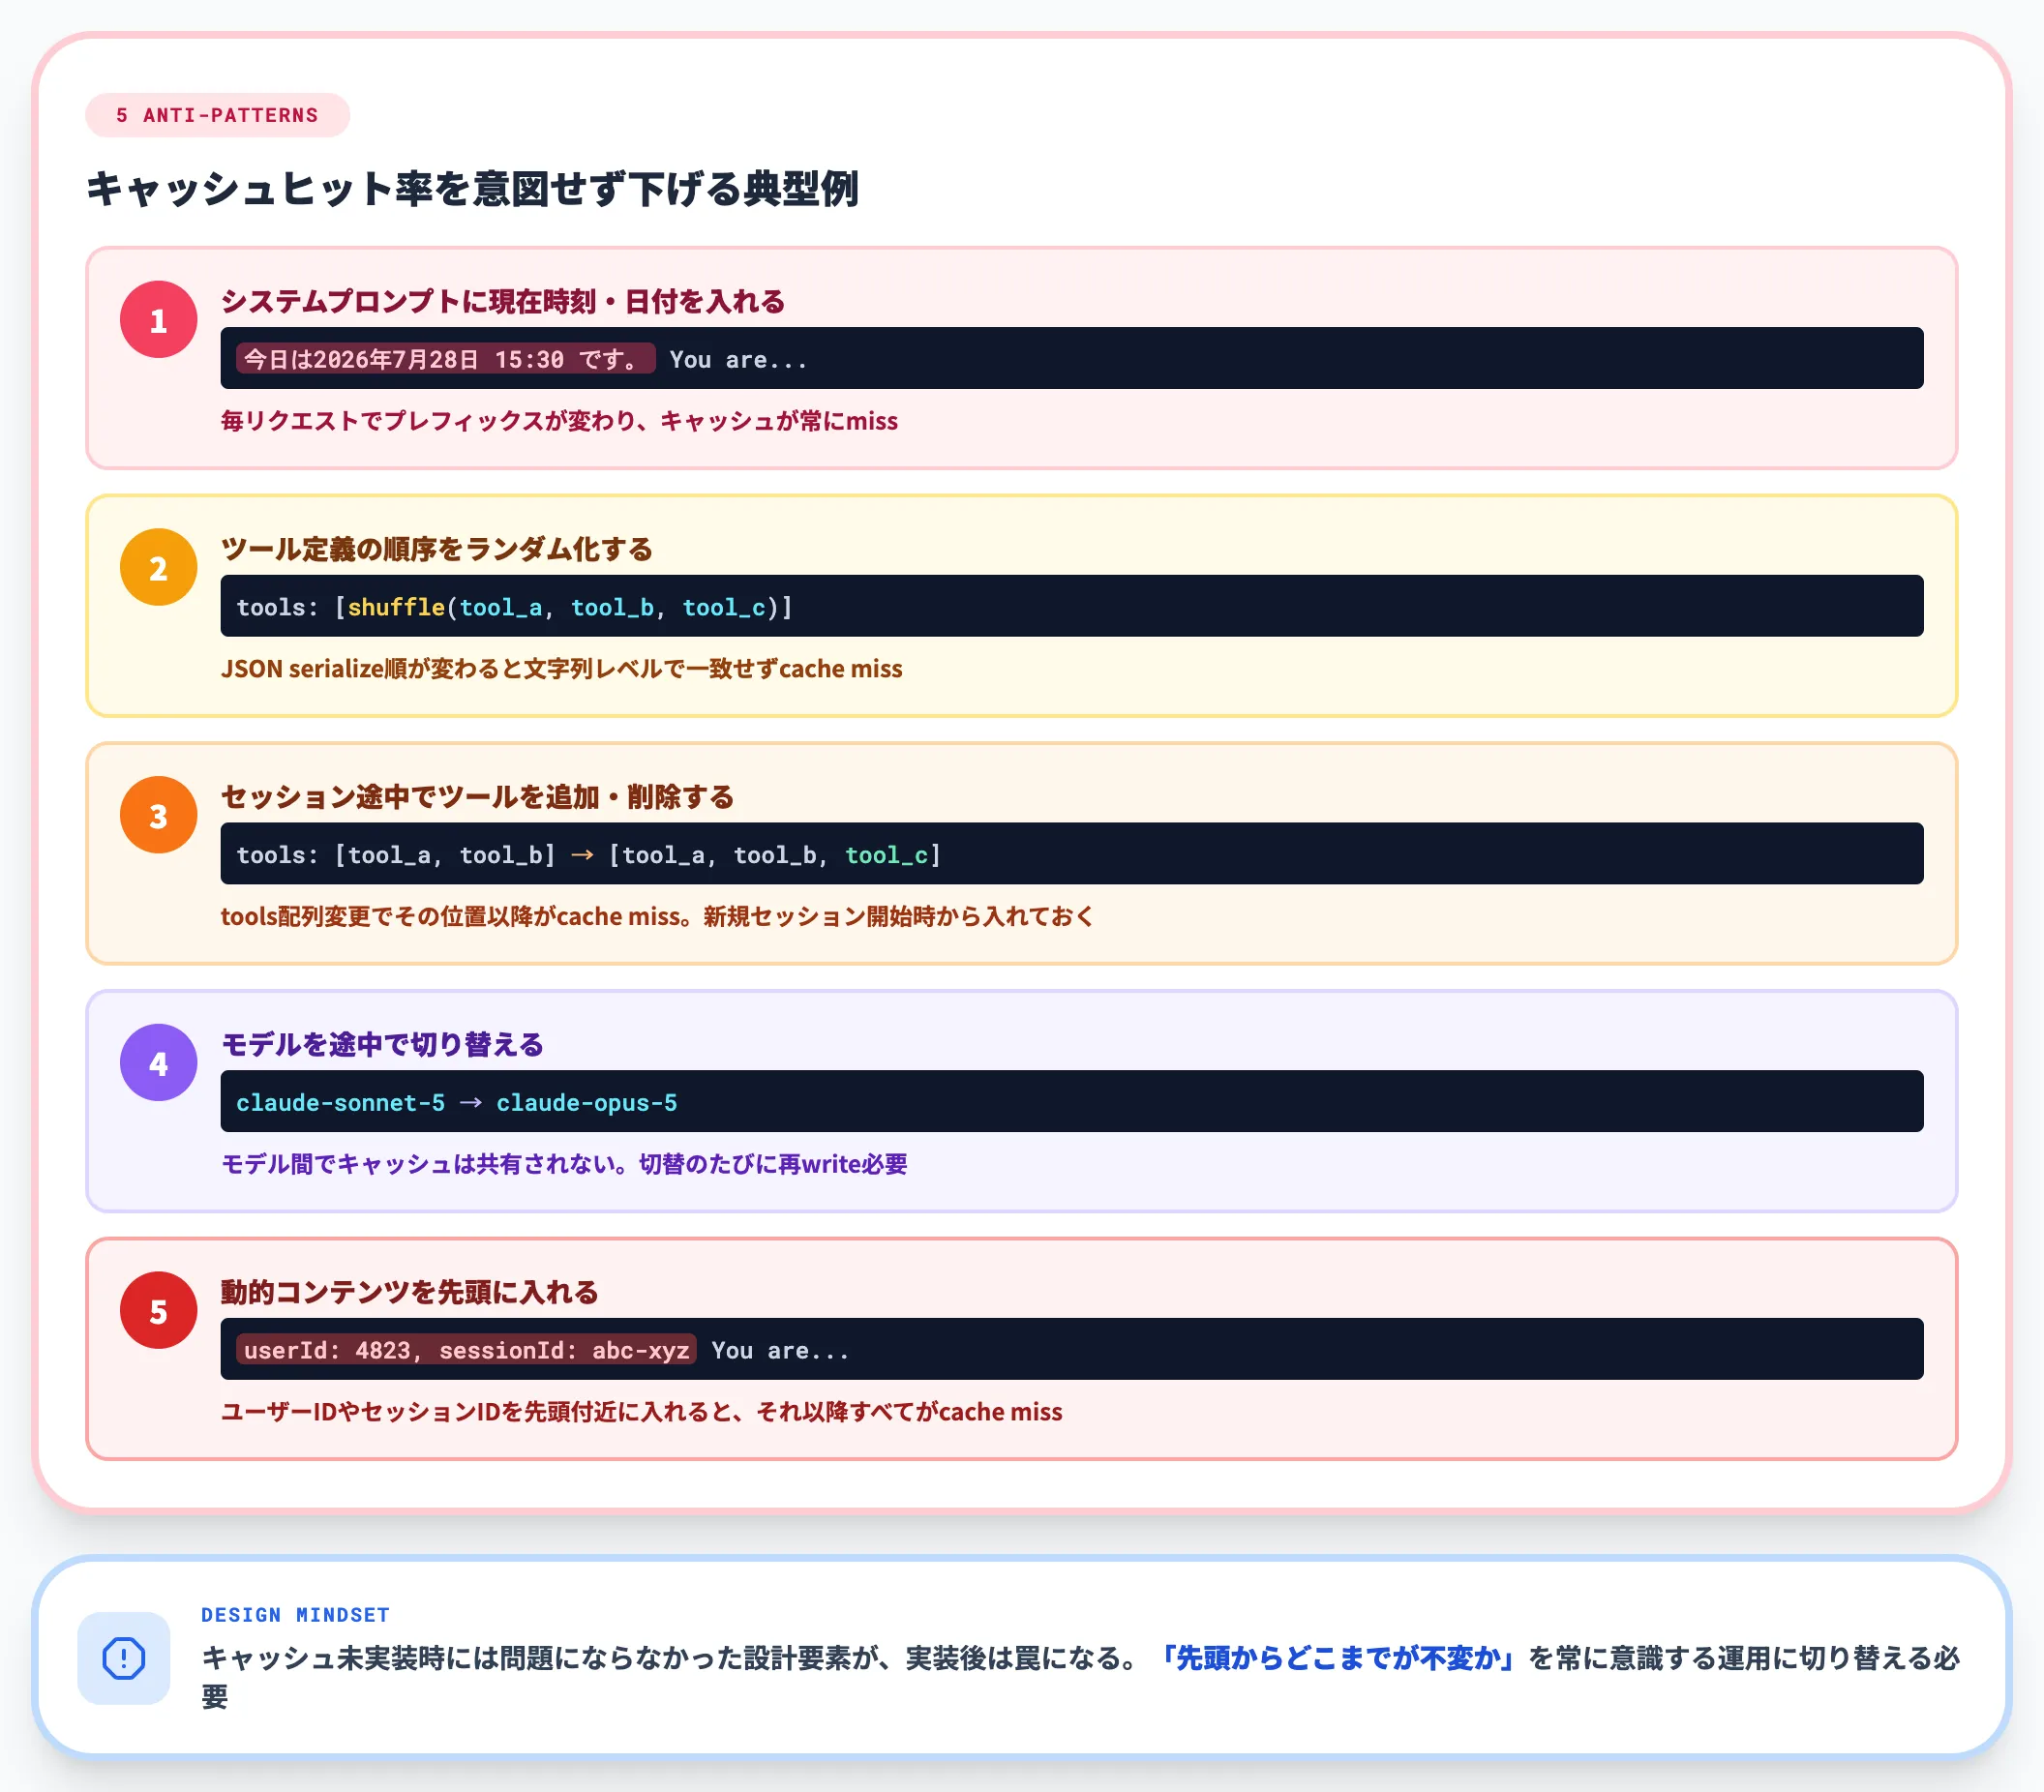Click the title システムプロンプトに現在時刻・日付を入れる

pyautogui.click(x=503, y=301)
